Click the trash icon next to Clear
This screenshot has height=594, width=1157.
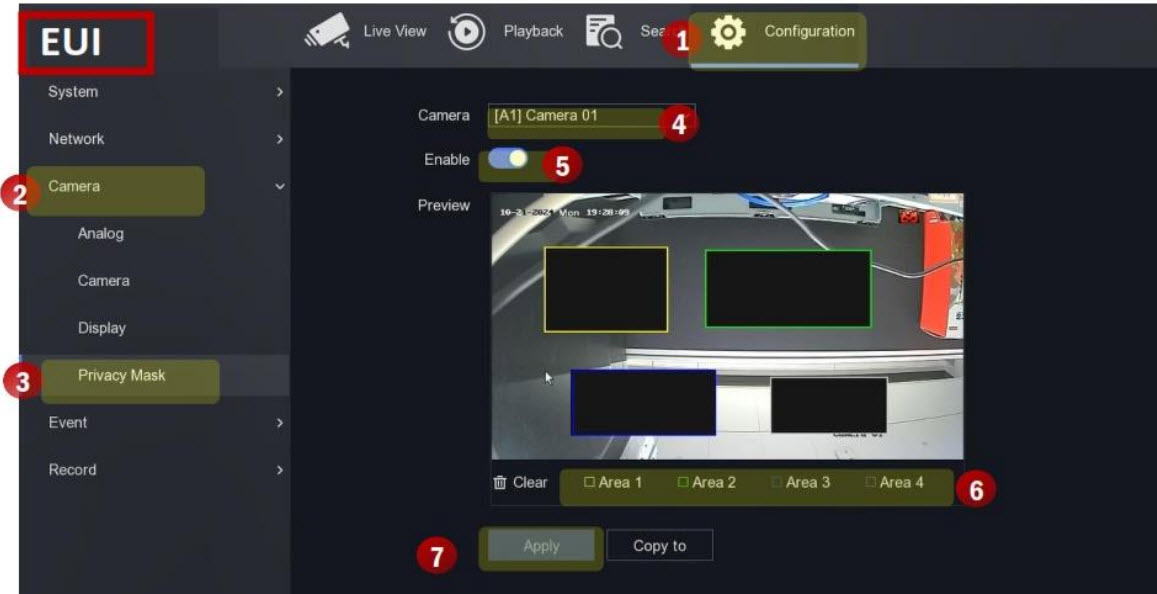click(500, 483)
